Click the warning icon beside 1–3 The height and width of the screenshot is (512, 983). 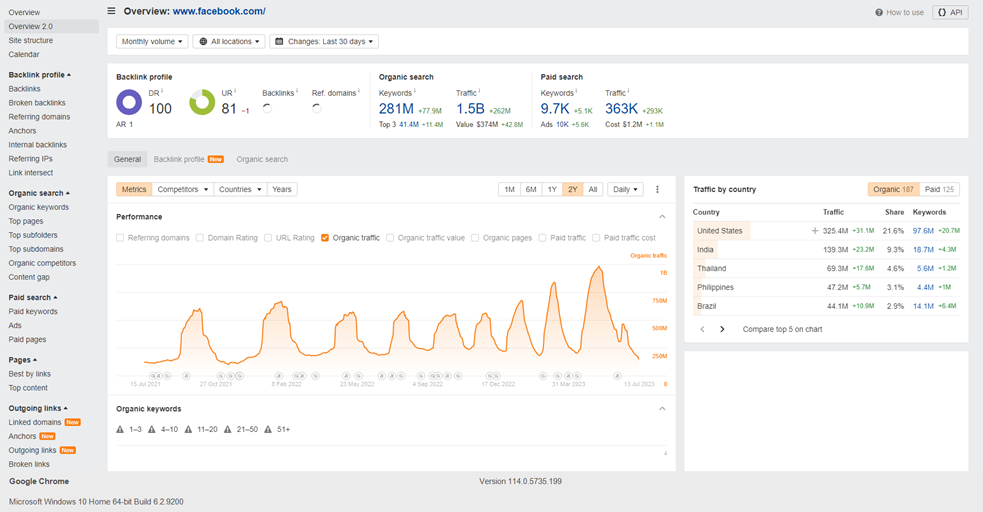pos(120,429)
